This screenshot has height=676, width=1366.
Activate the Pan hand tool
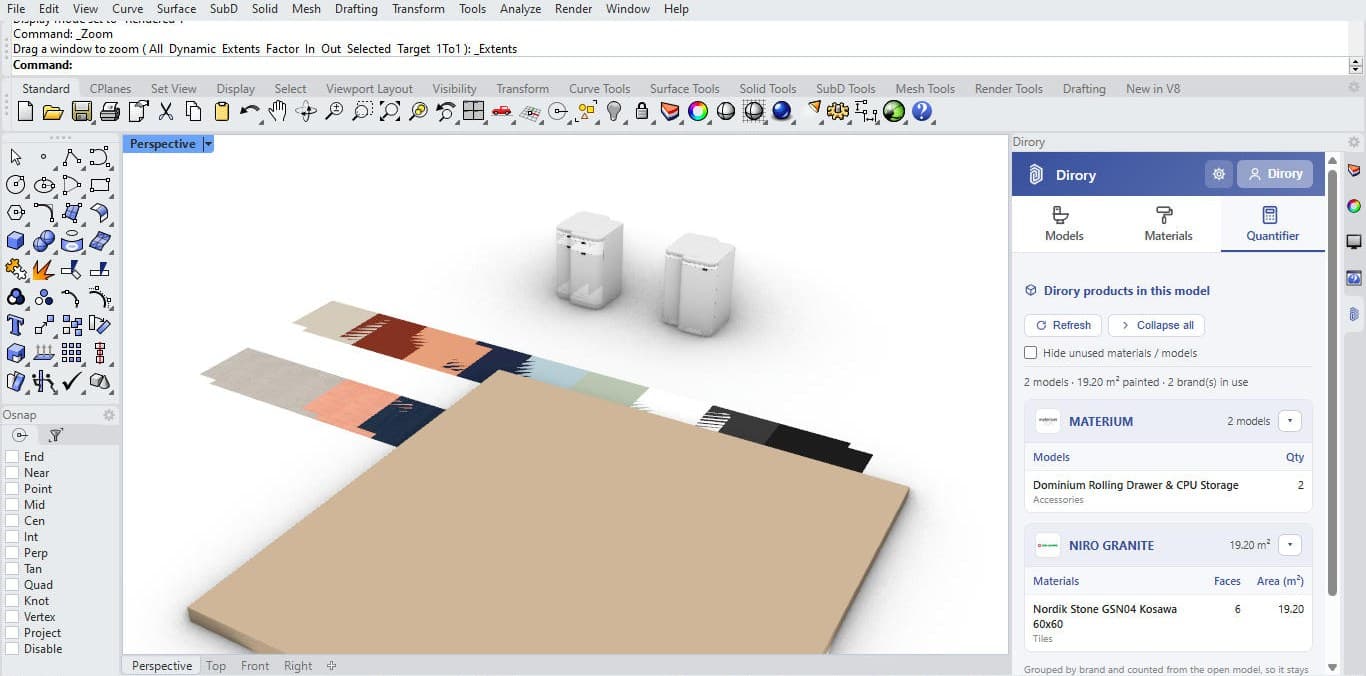(x=278, y=112)
